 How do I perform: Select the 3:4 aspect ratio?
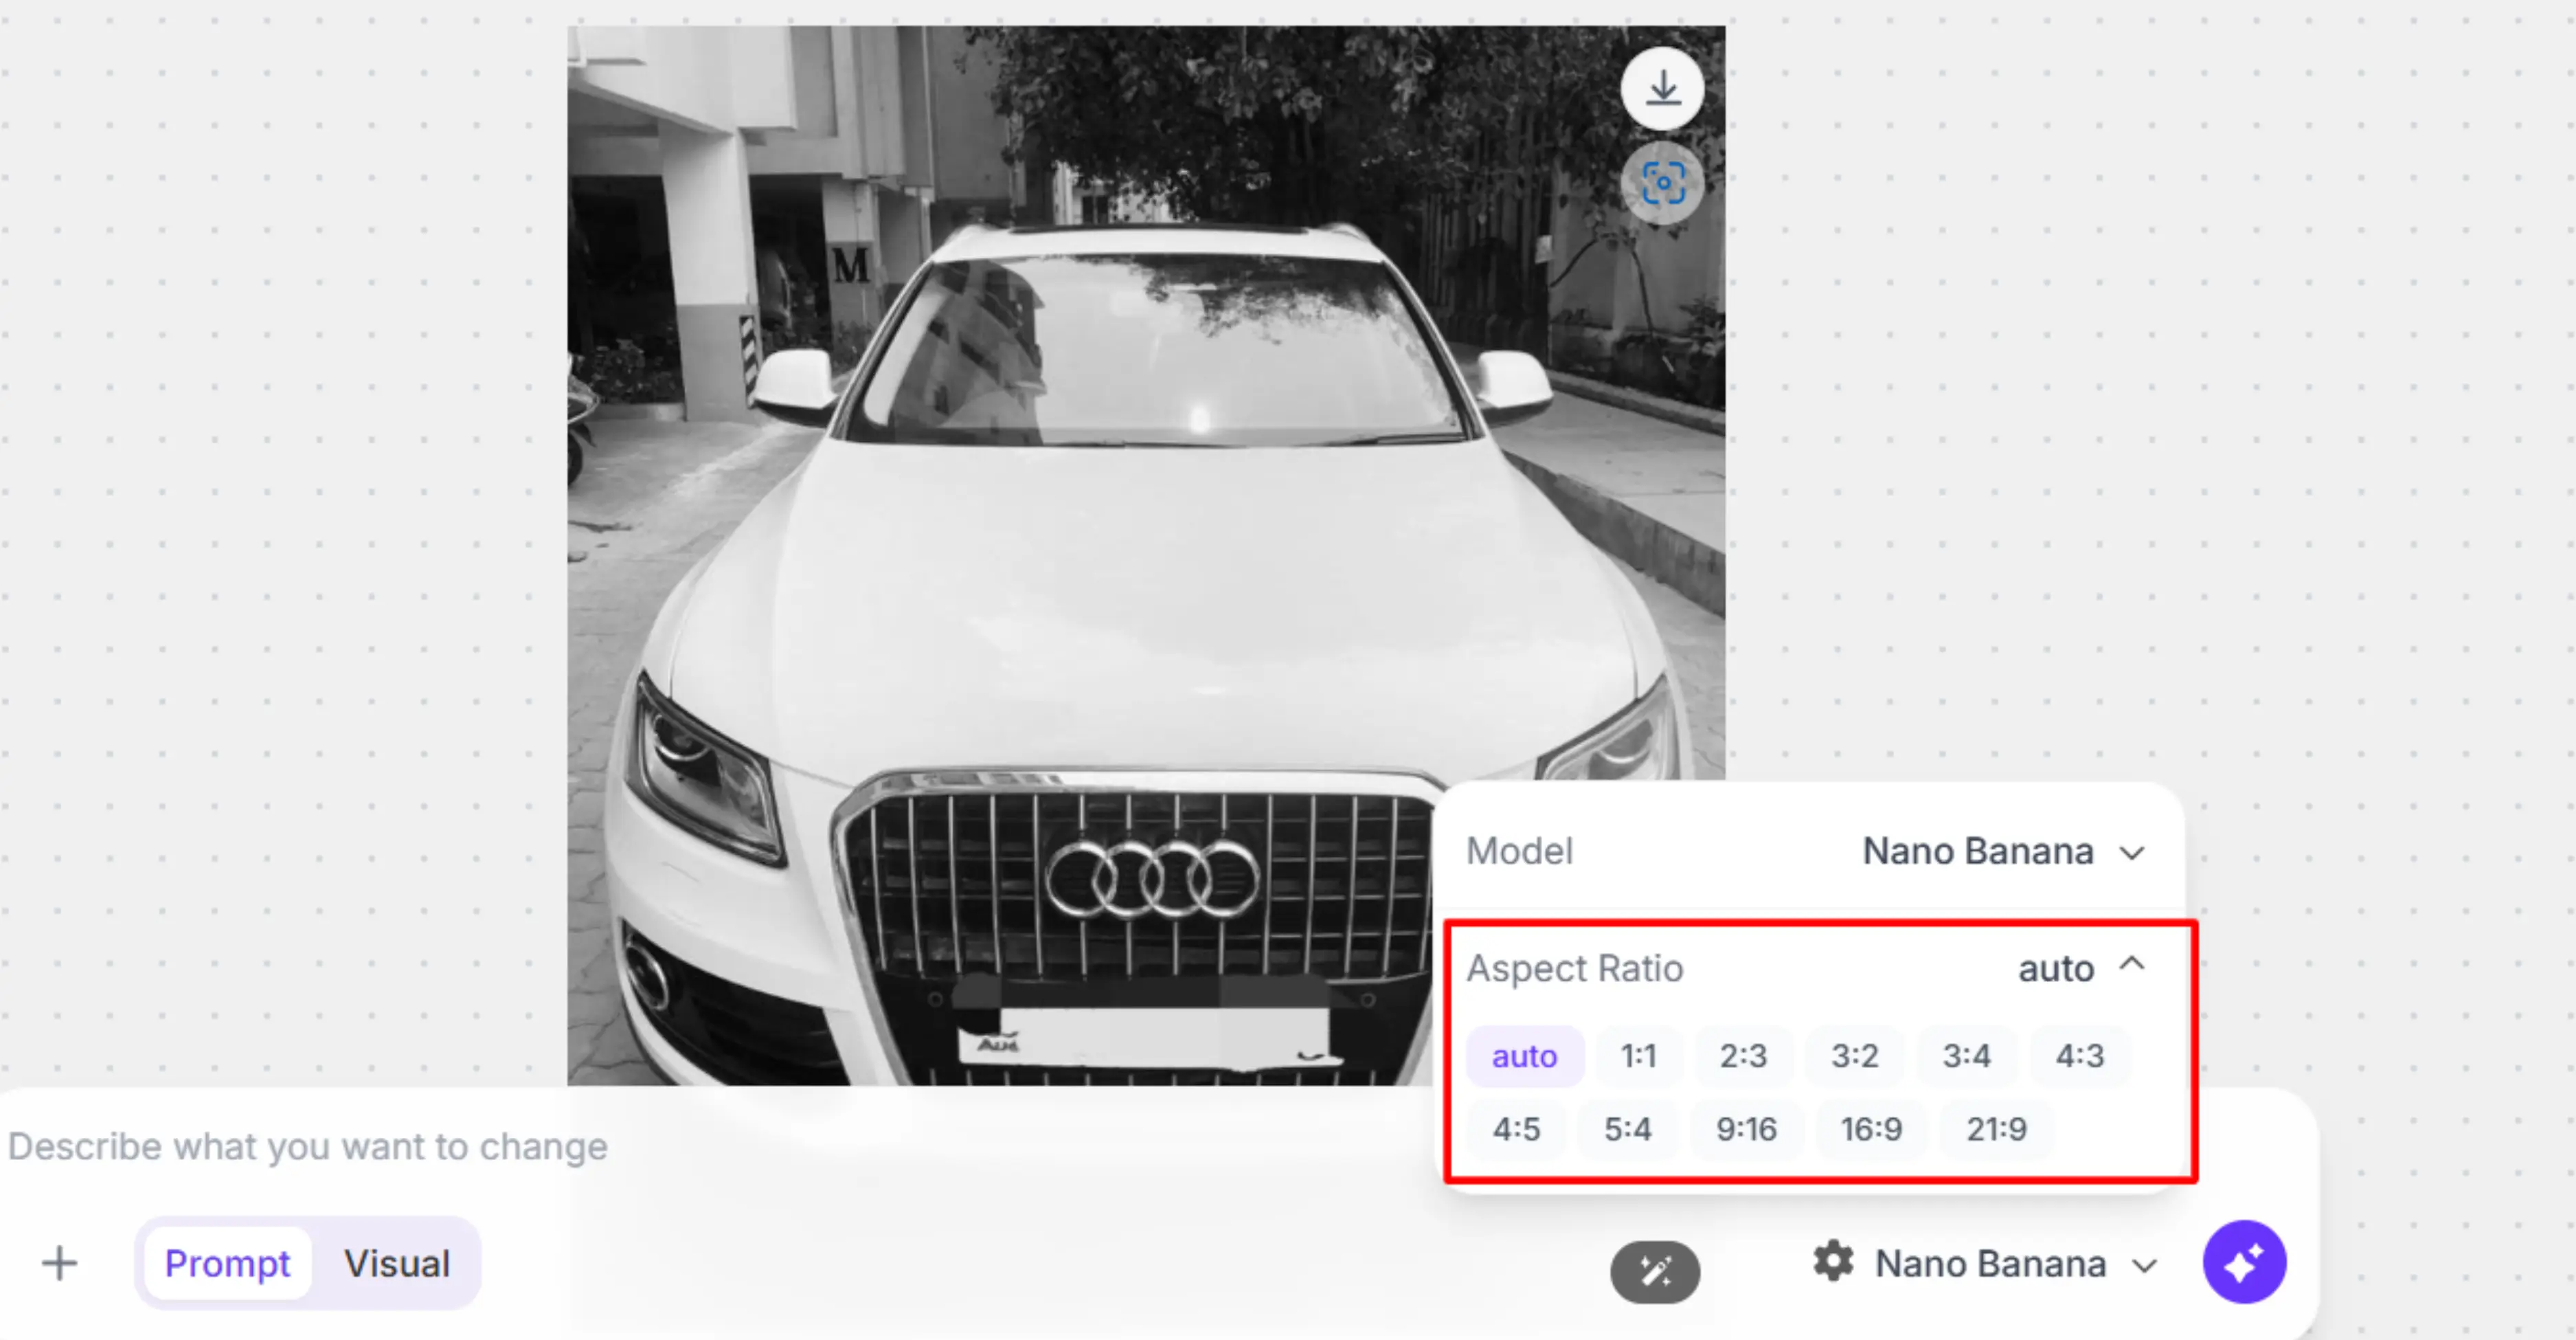(1967, 1056)
